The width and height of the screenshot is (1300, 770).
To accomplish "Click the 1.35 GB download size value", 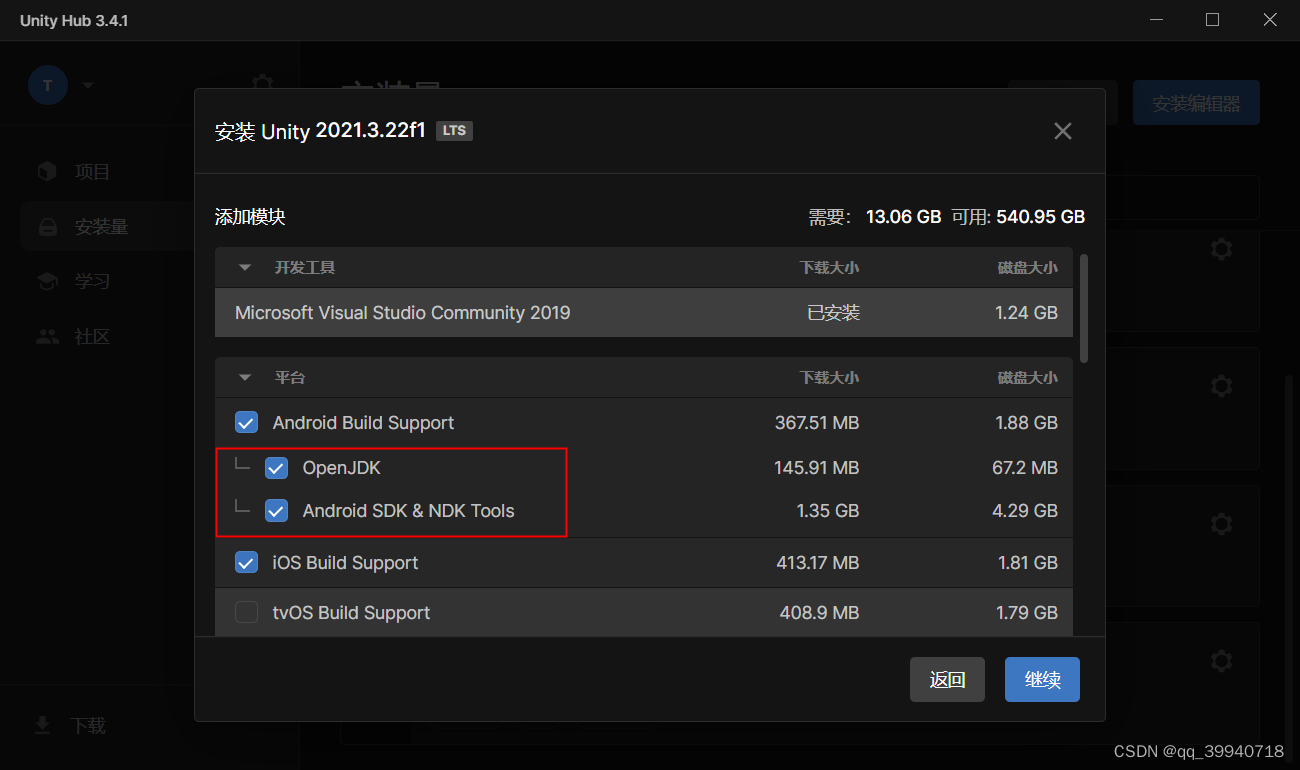I will 828,511.
